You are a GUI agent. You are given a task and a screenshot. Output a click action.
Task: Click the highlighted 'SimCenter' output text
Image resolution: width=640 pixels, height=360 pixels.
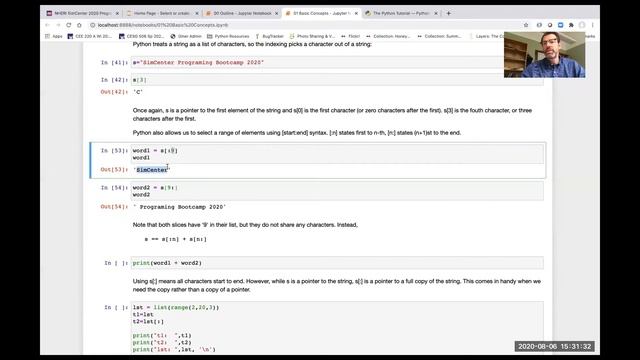[152, 170]
